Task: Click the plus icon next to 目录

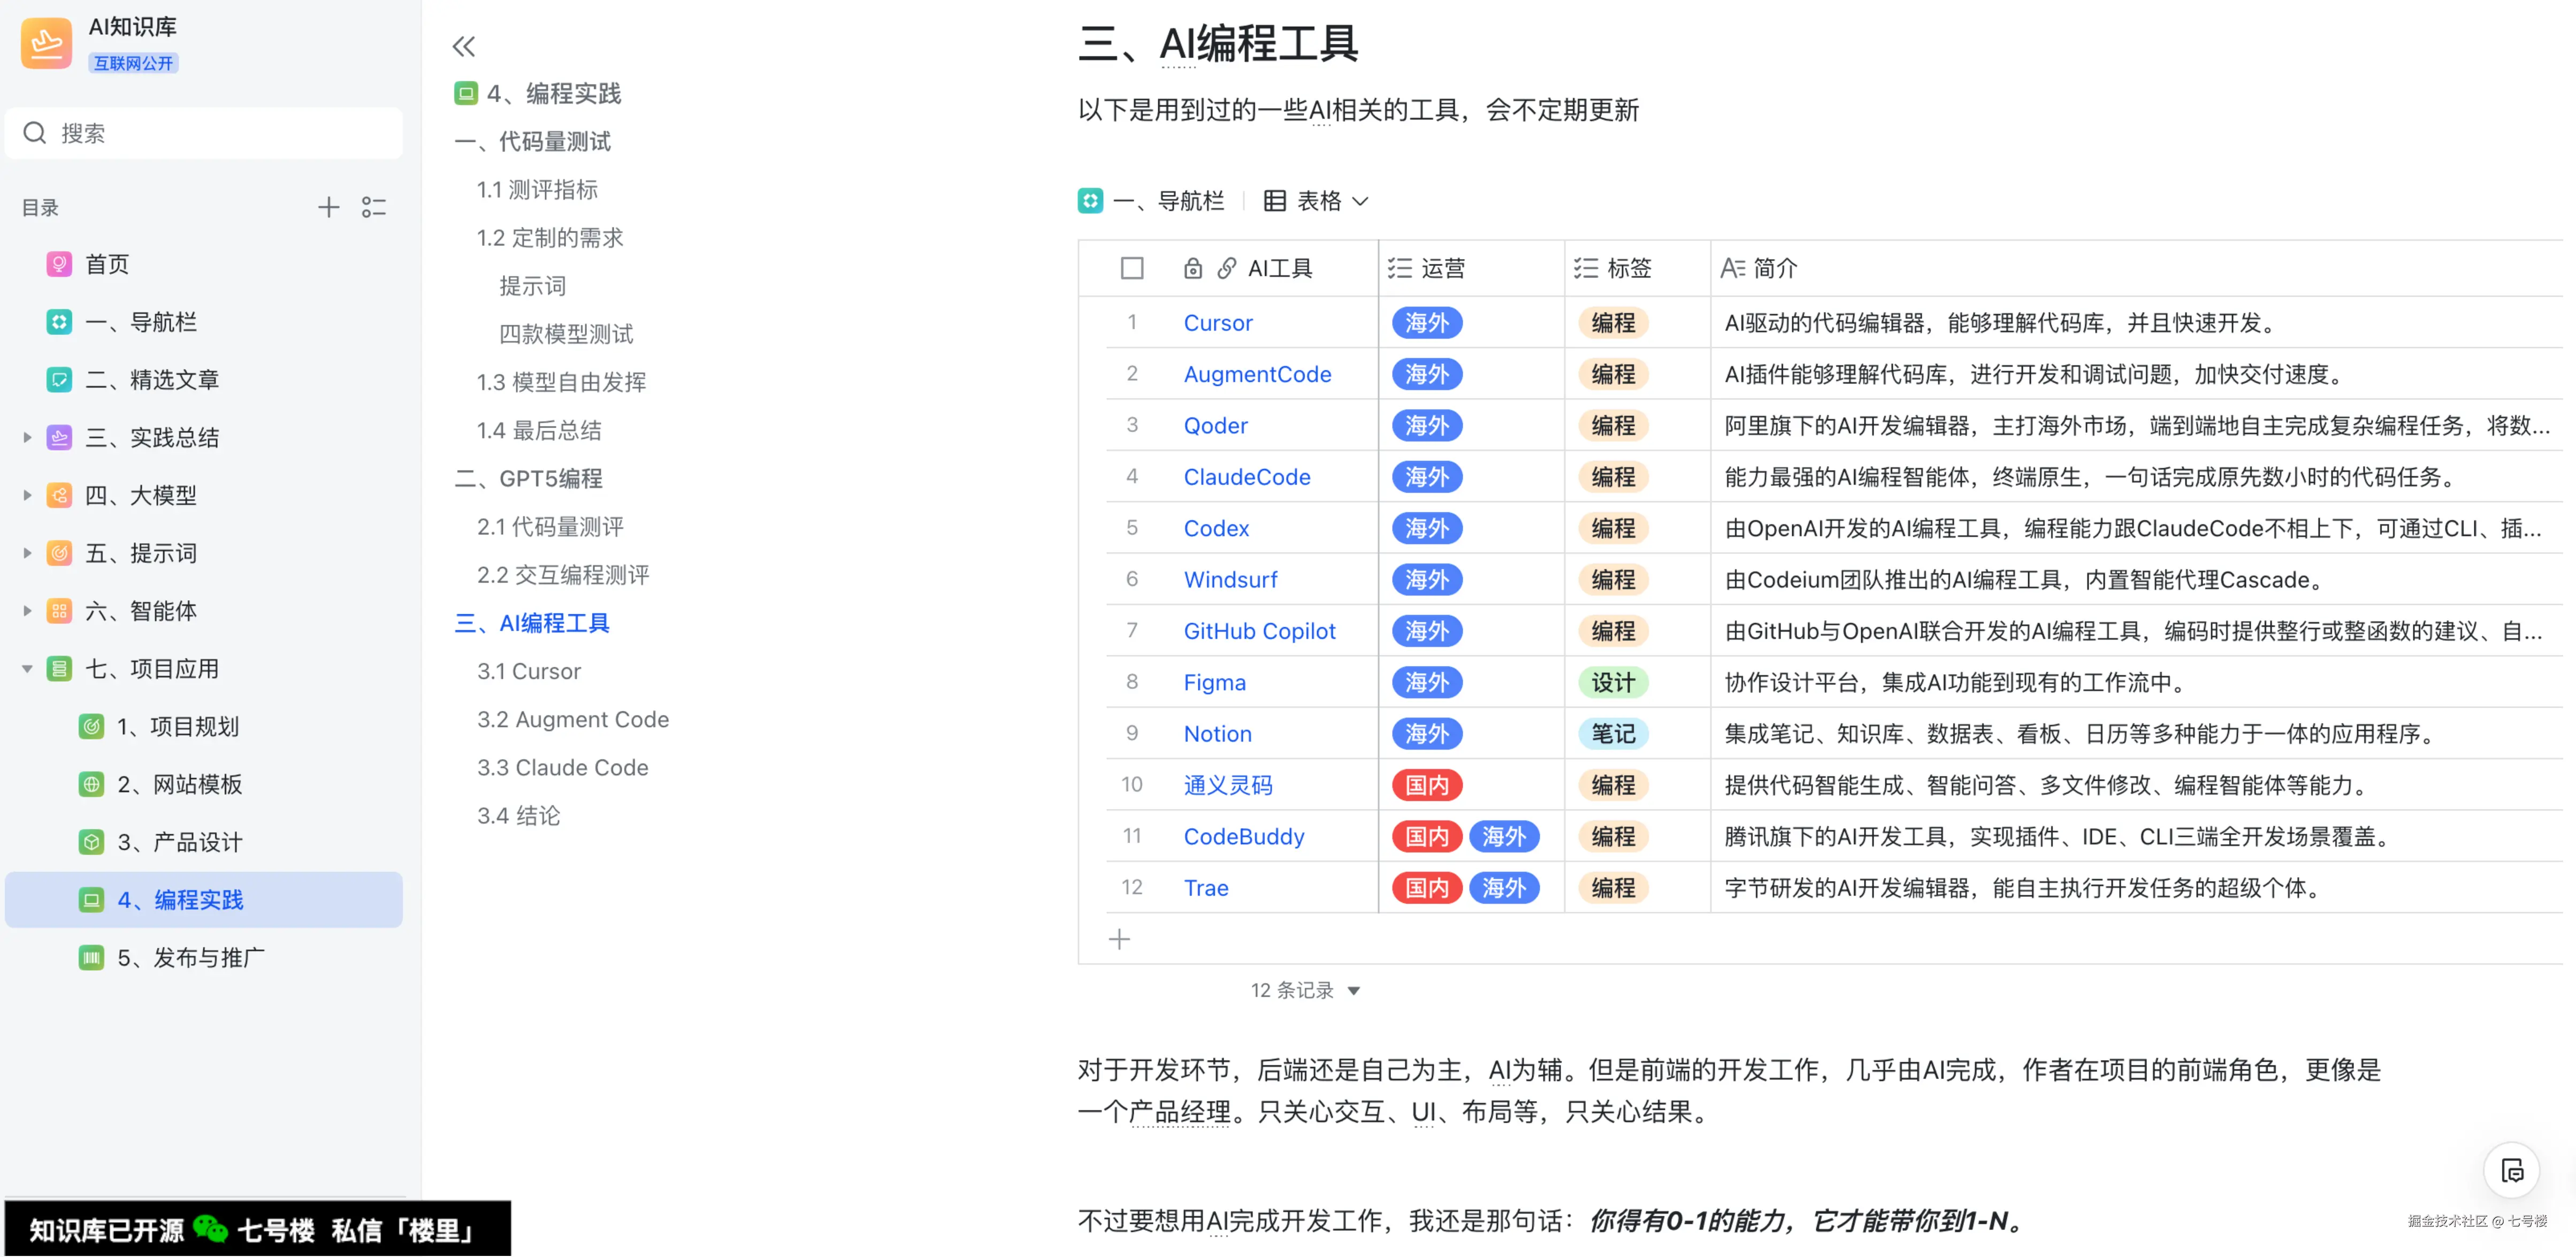Action: 328,207
